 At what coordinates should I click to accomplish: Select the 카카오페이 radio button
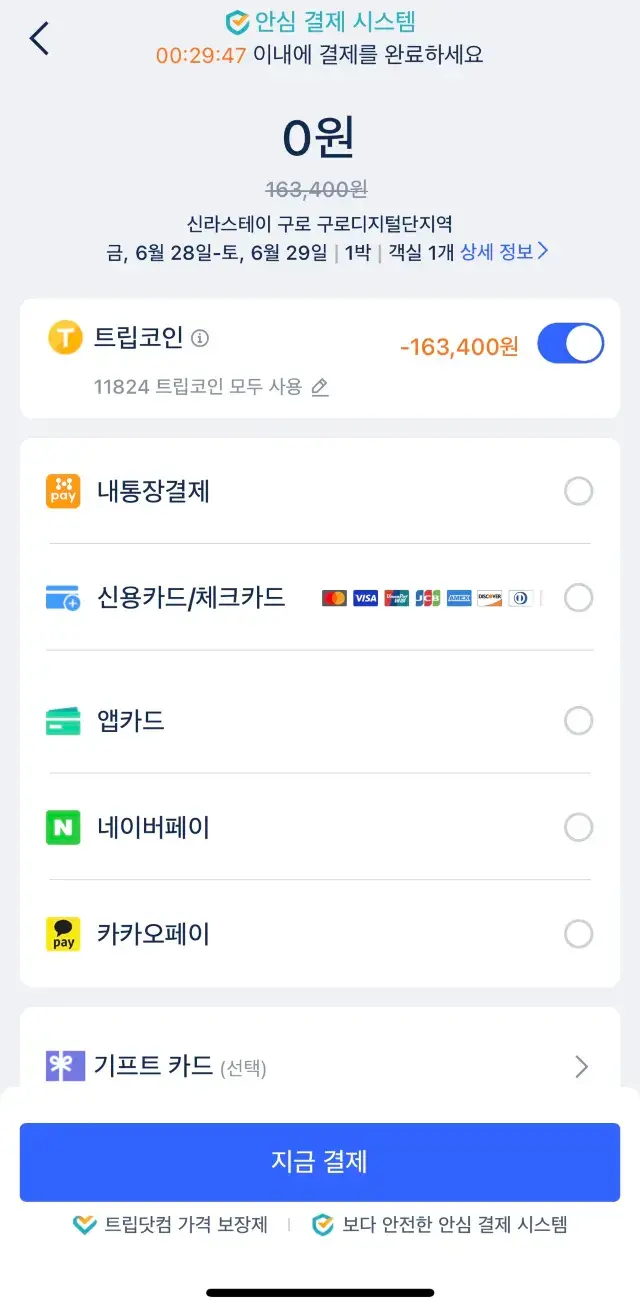click(578, 934)
